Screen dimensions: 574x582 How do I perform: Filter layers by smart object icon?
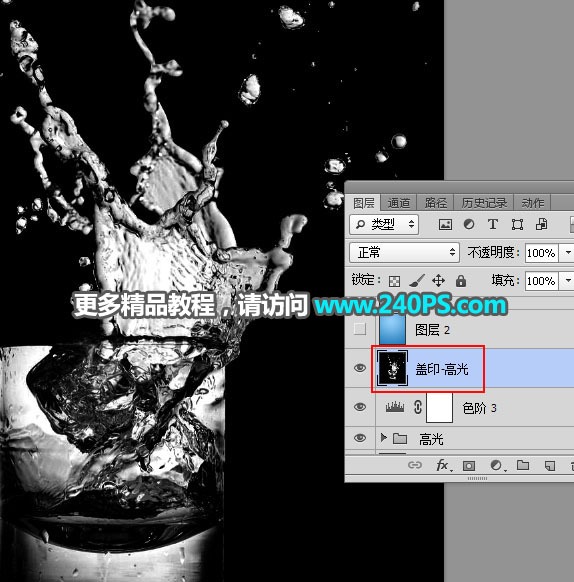(541, 224)
